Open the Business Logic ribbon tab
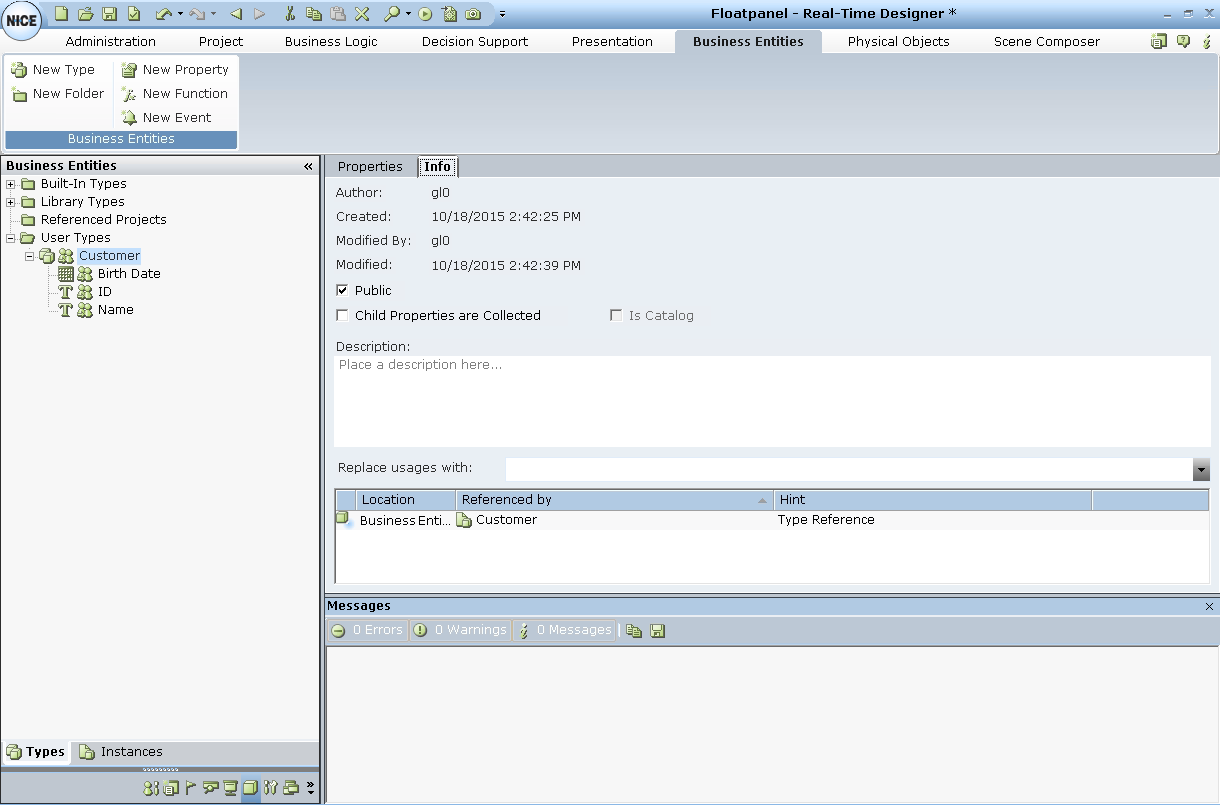 [331, 41]
